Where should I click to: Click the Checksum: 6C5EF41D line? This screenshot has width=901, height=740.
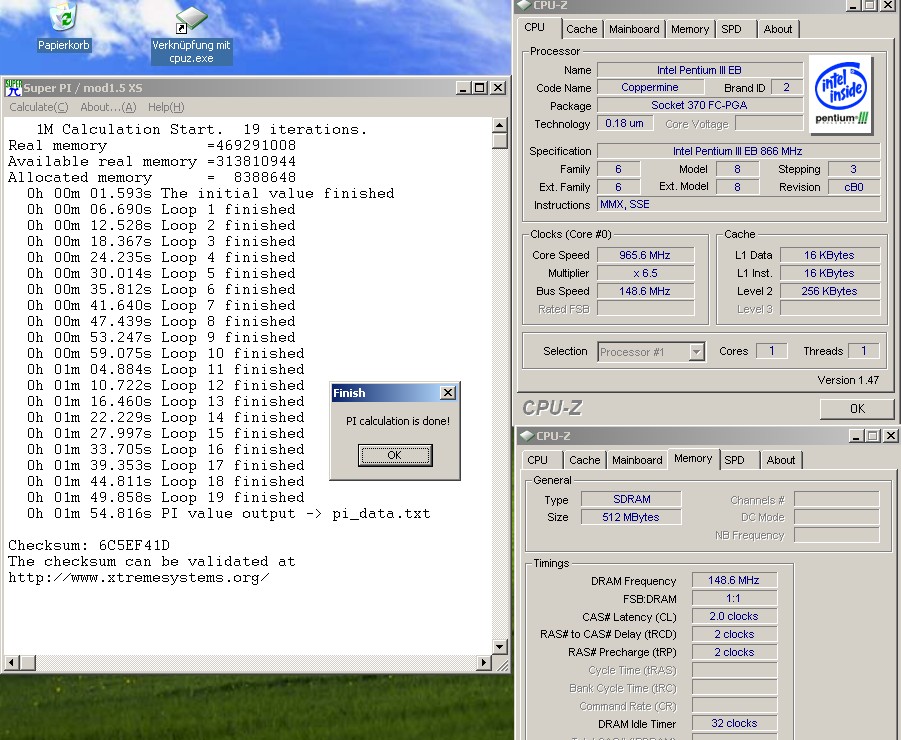89,545
